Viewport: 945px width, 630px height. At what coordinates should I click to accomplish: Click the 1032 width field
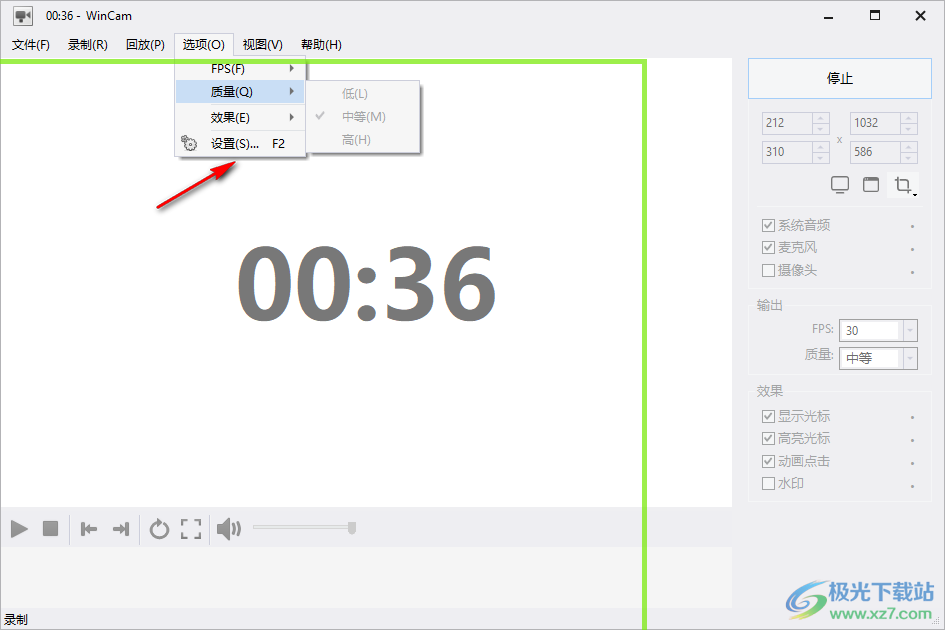[x=876, y=123]
